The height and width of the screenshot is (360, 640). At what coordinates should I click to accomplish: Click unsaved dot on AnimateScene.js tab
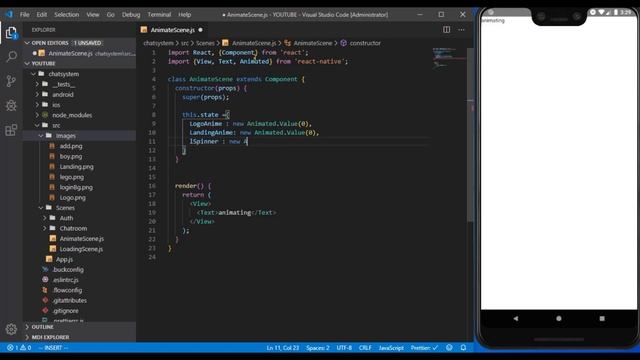coord(200,30)
